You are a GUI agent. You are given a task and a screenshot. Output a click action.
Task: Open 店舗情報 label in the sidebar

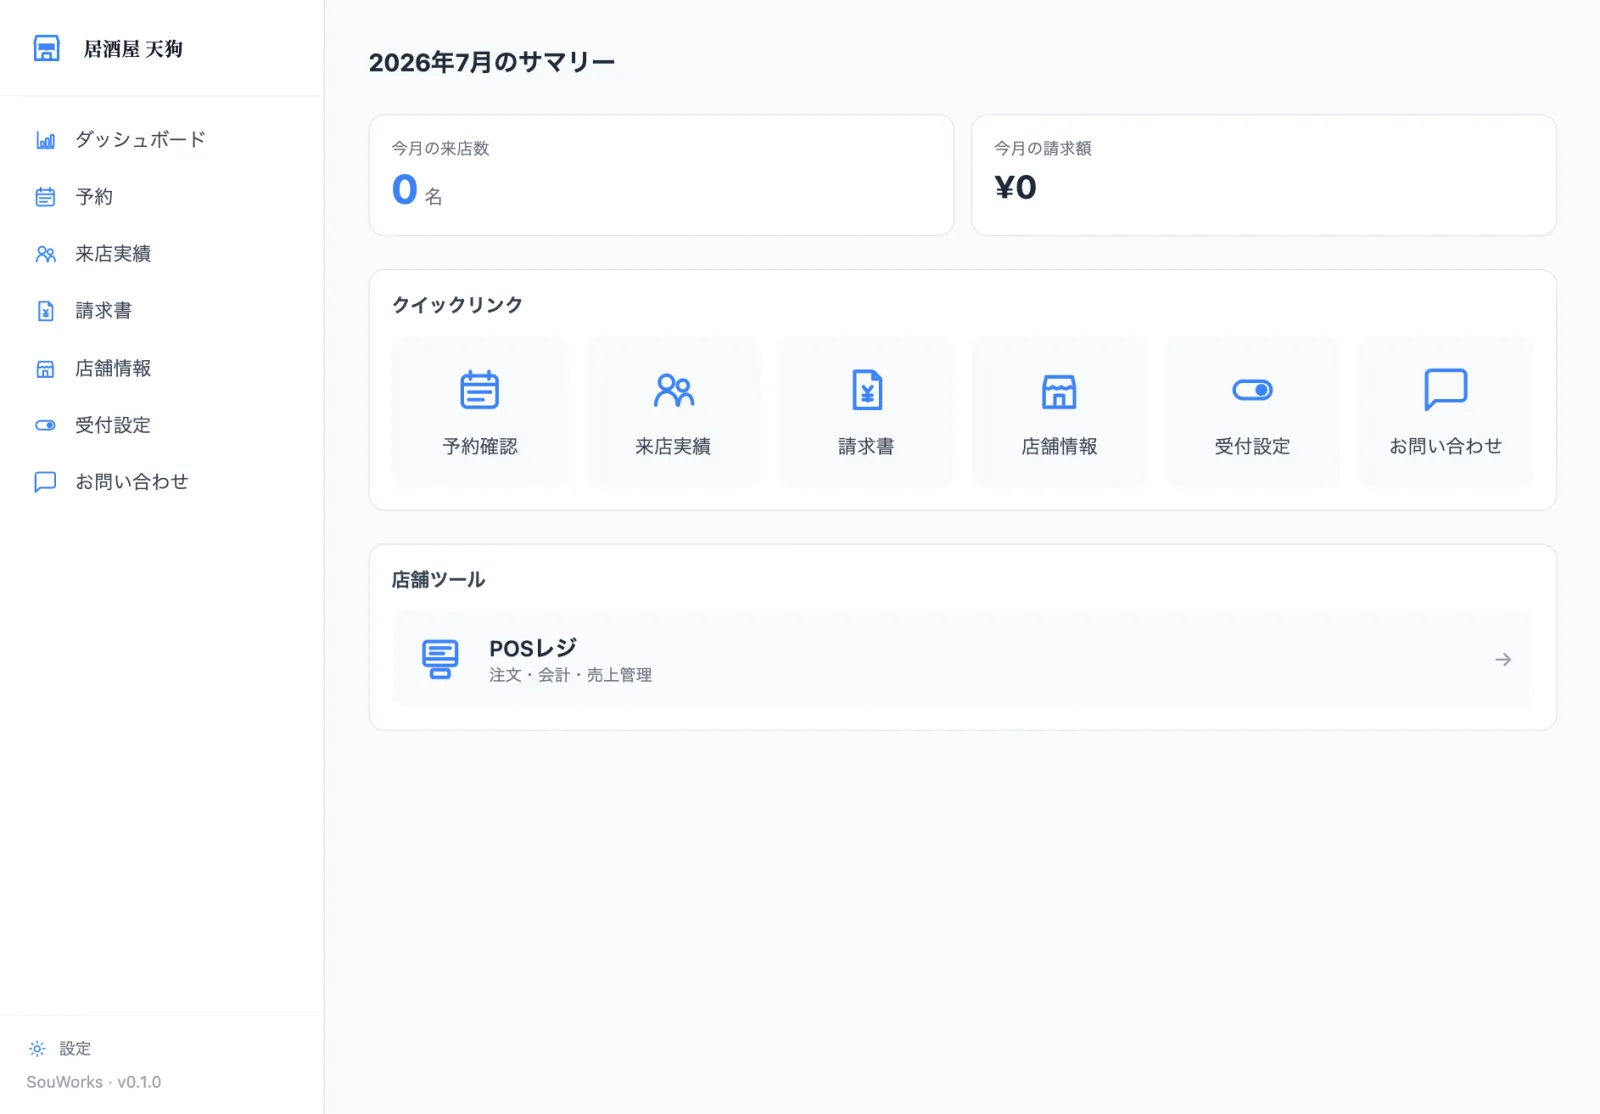113,369
